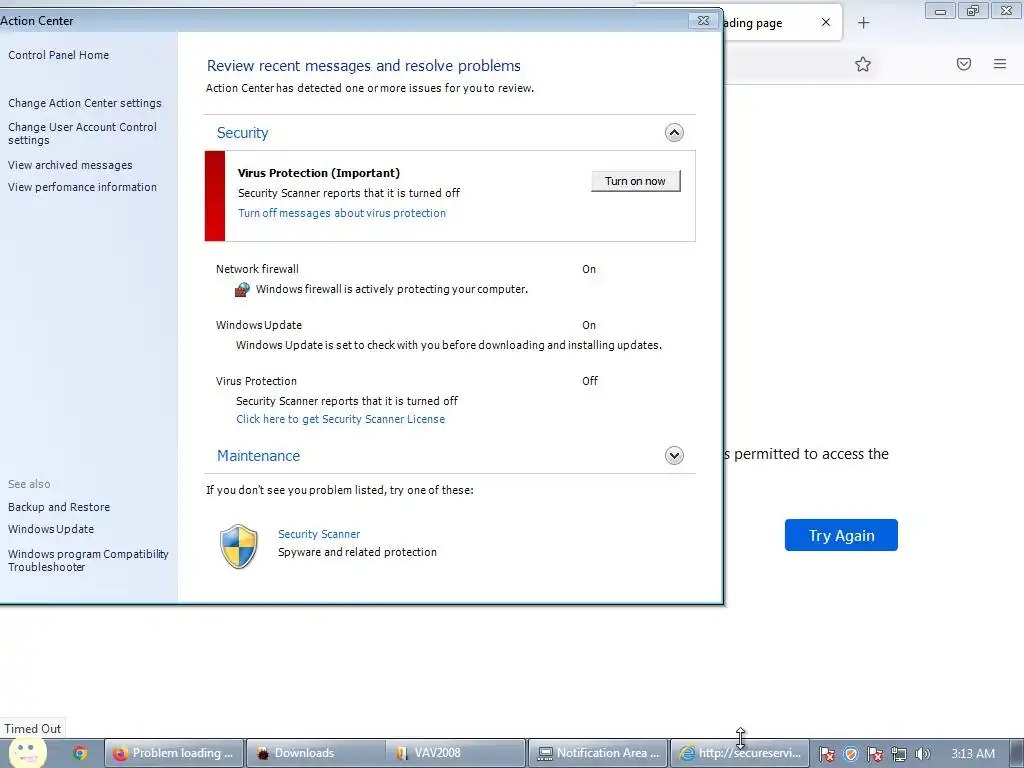Open the Firefox hamburger menu

(1000, 64)
